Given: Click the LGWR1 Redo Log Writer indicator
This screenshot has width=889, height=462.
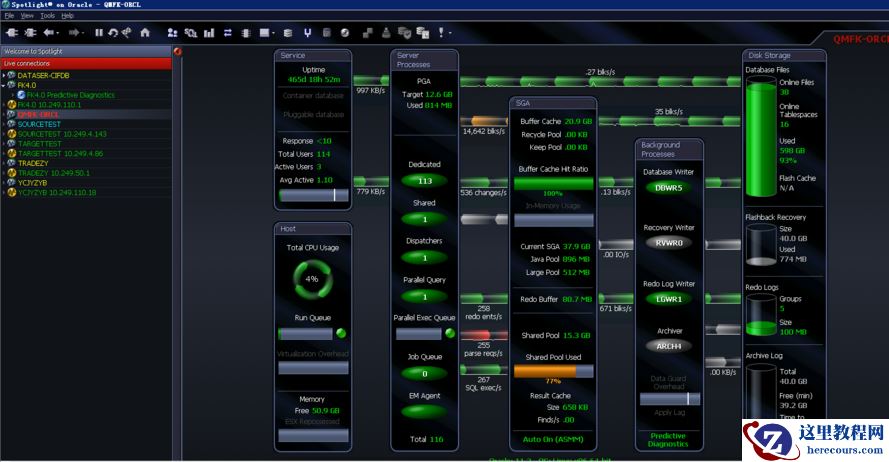Looking at the screenshot, I should click(x=669, y=299).
